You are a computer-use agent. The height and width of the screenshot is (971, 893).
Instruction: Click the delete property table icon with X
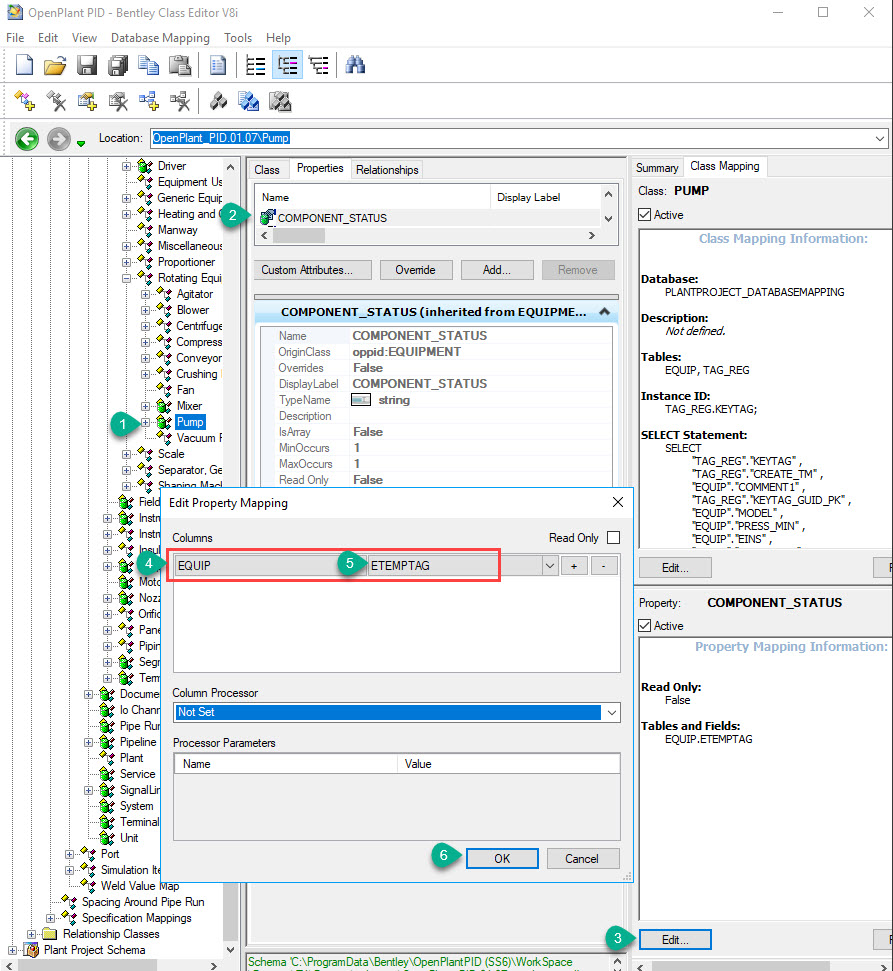118,101
